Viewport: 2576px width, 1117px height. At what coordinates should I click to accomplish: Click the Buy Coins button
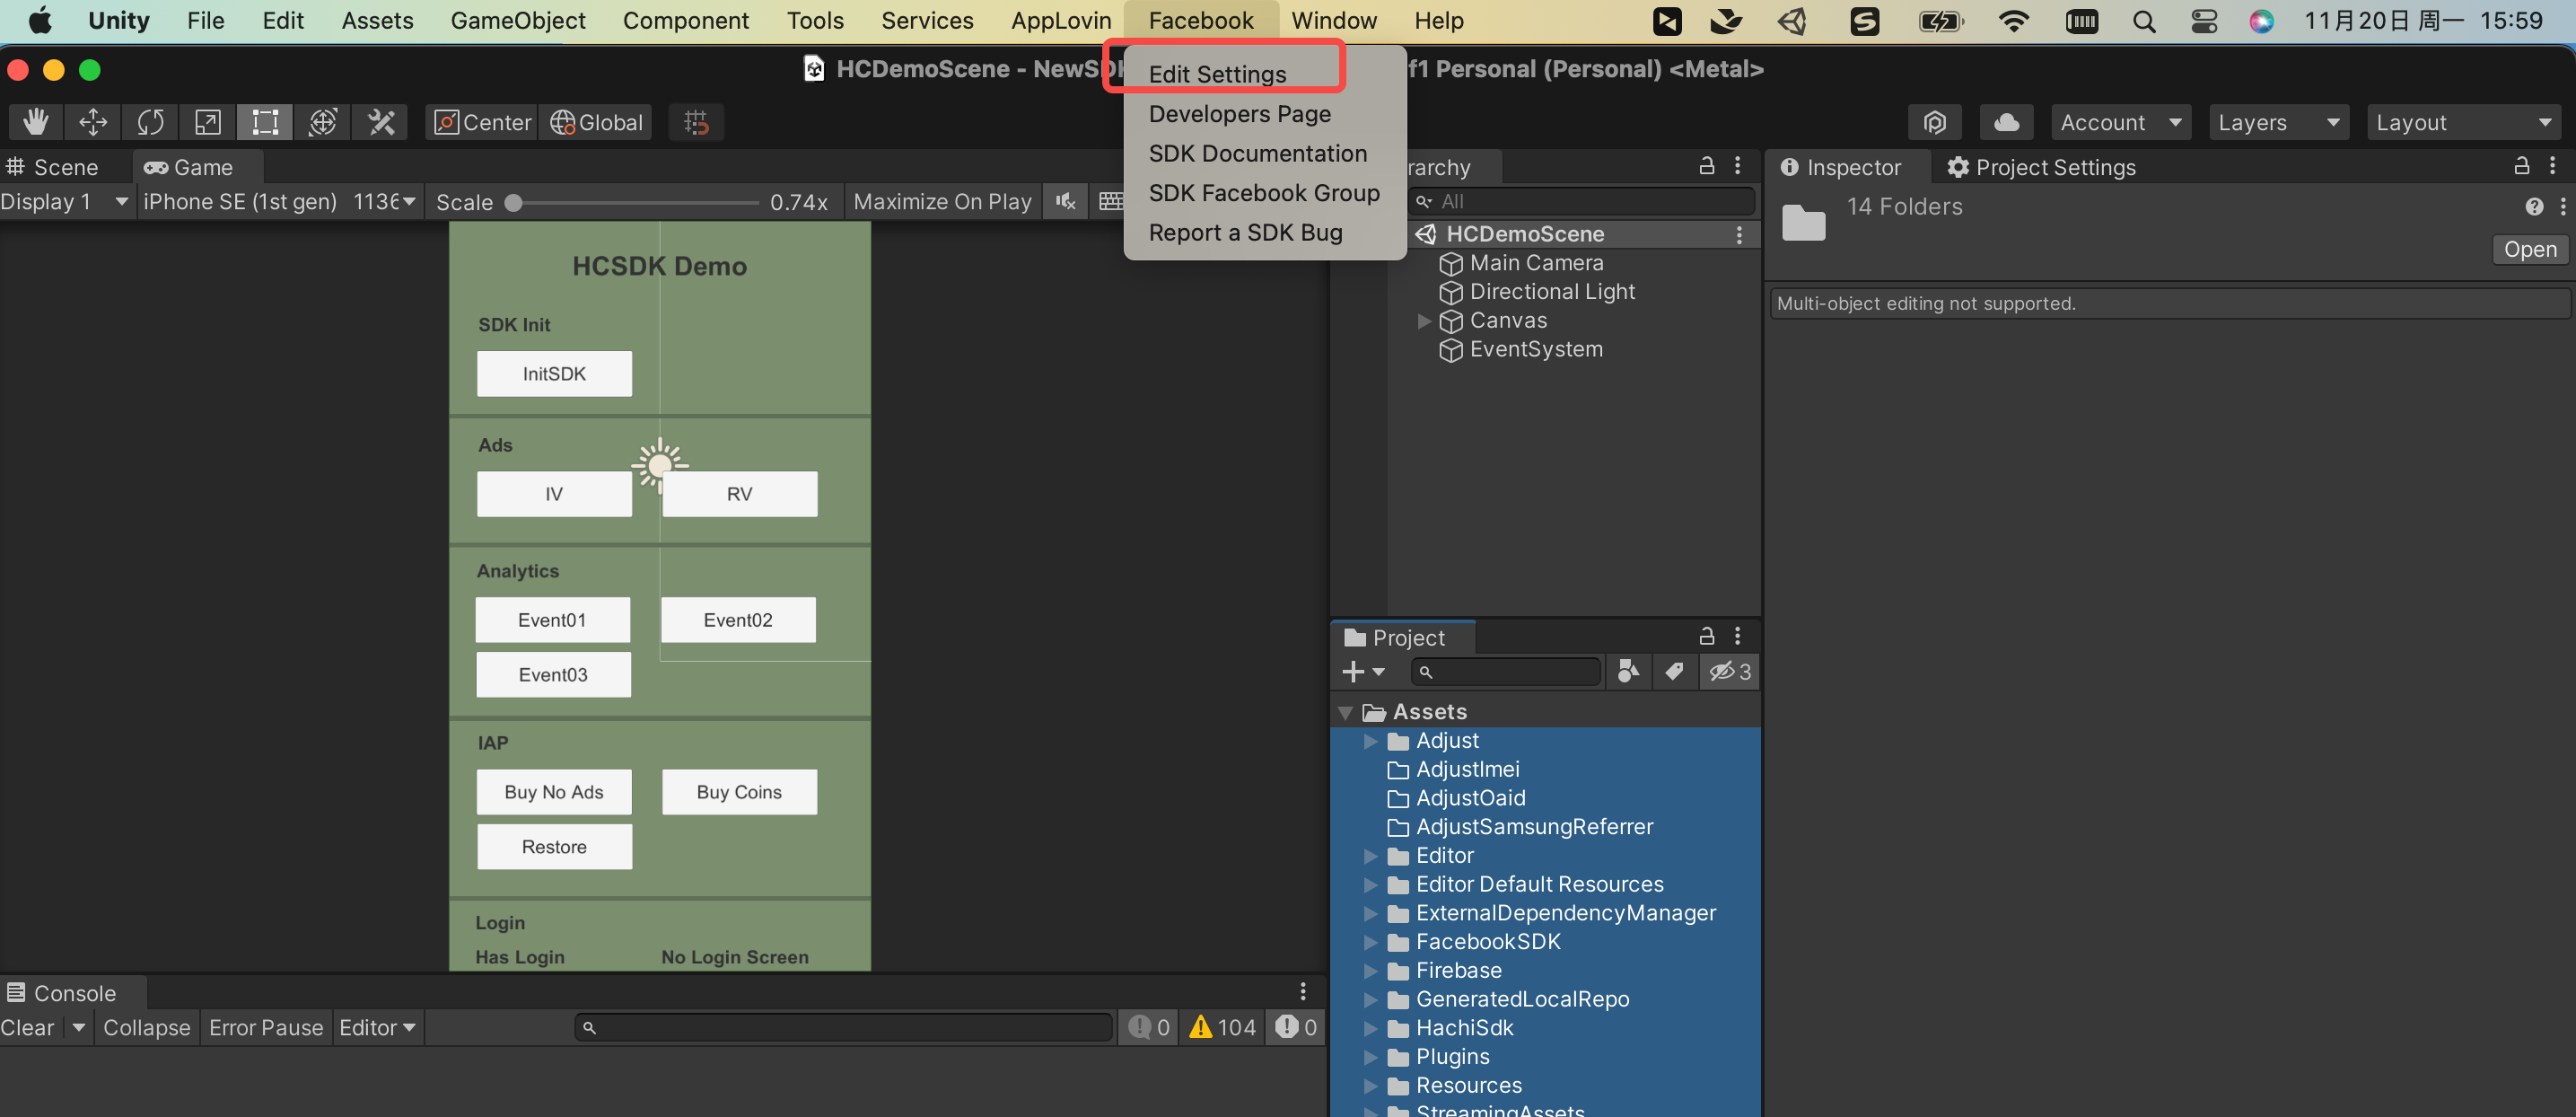tap(739, 792)
